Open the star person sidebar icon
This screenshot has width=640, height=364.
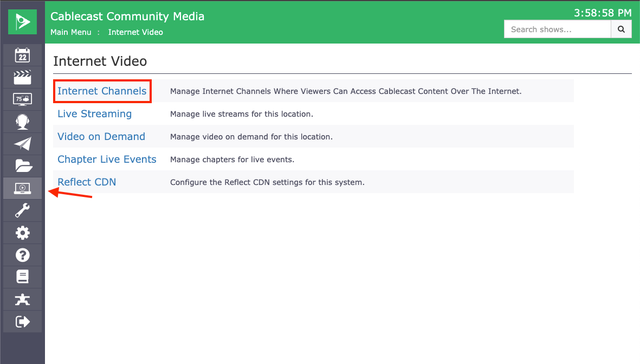22,300
